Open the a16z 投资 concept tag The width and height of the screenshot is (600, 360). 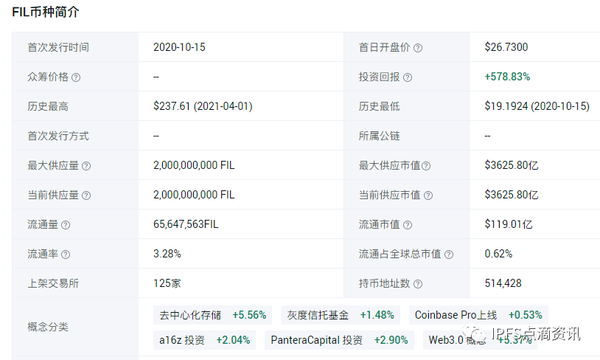pos(204,340)
